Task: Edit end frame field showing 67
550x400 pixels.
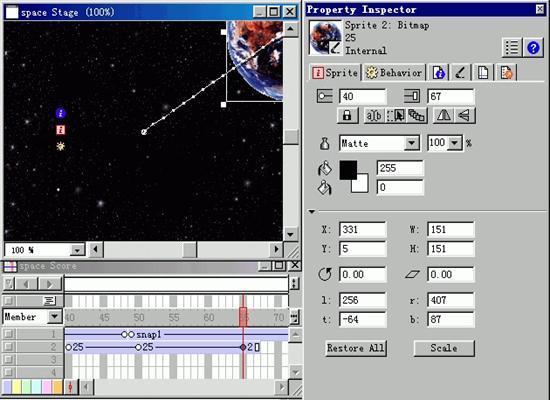Action: pyautogui.click(x=450, y=96)
